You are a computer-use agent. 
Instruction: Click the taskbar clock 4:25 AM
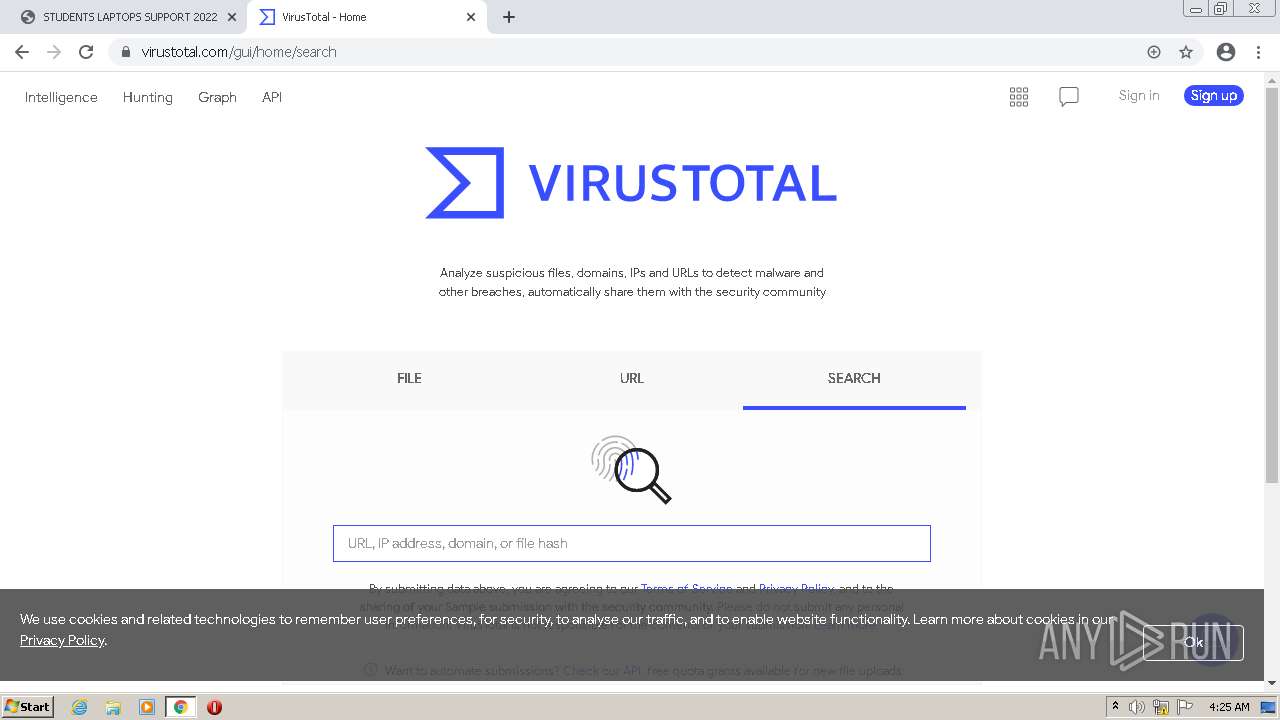point(1229,707)
